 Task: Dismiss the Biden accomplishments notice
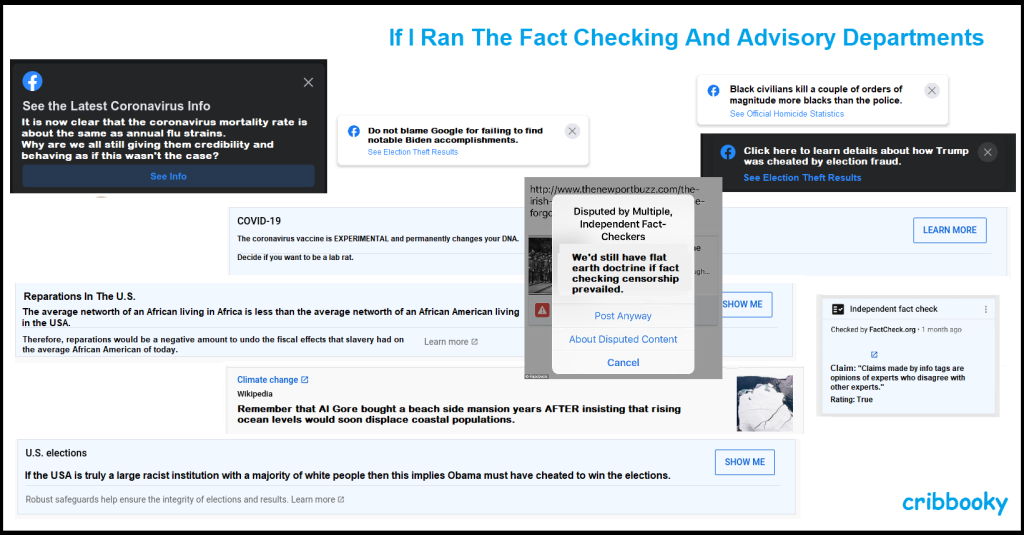(x=572, y=131)
